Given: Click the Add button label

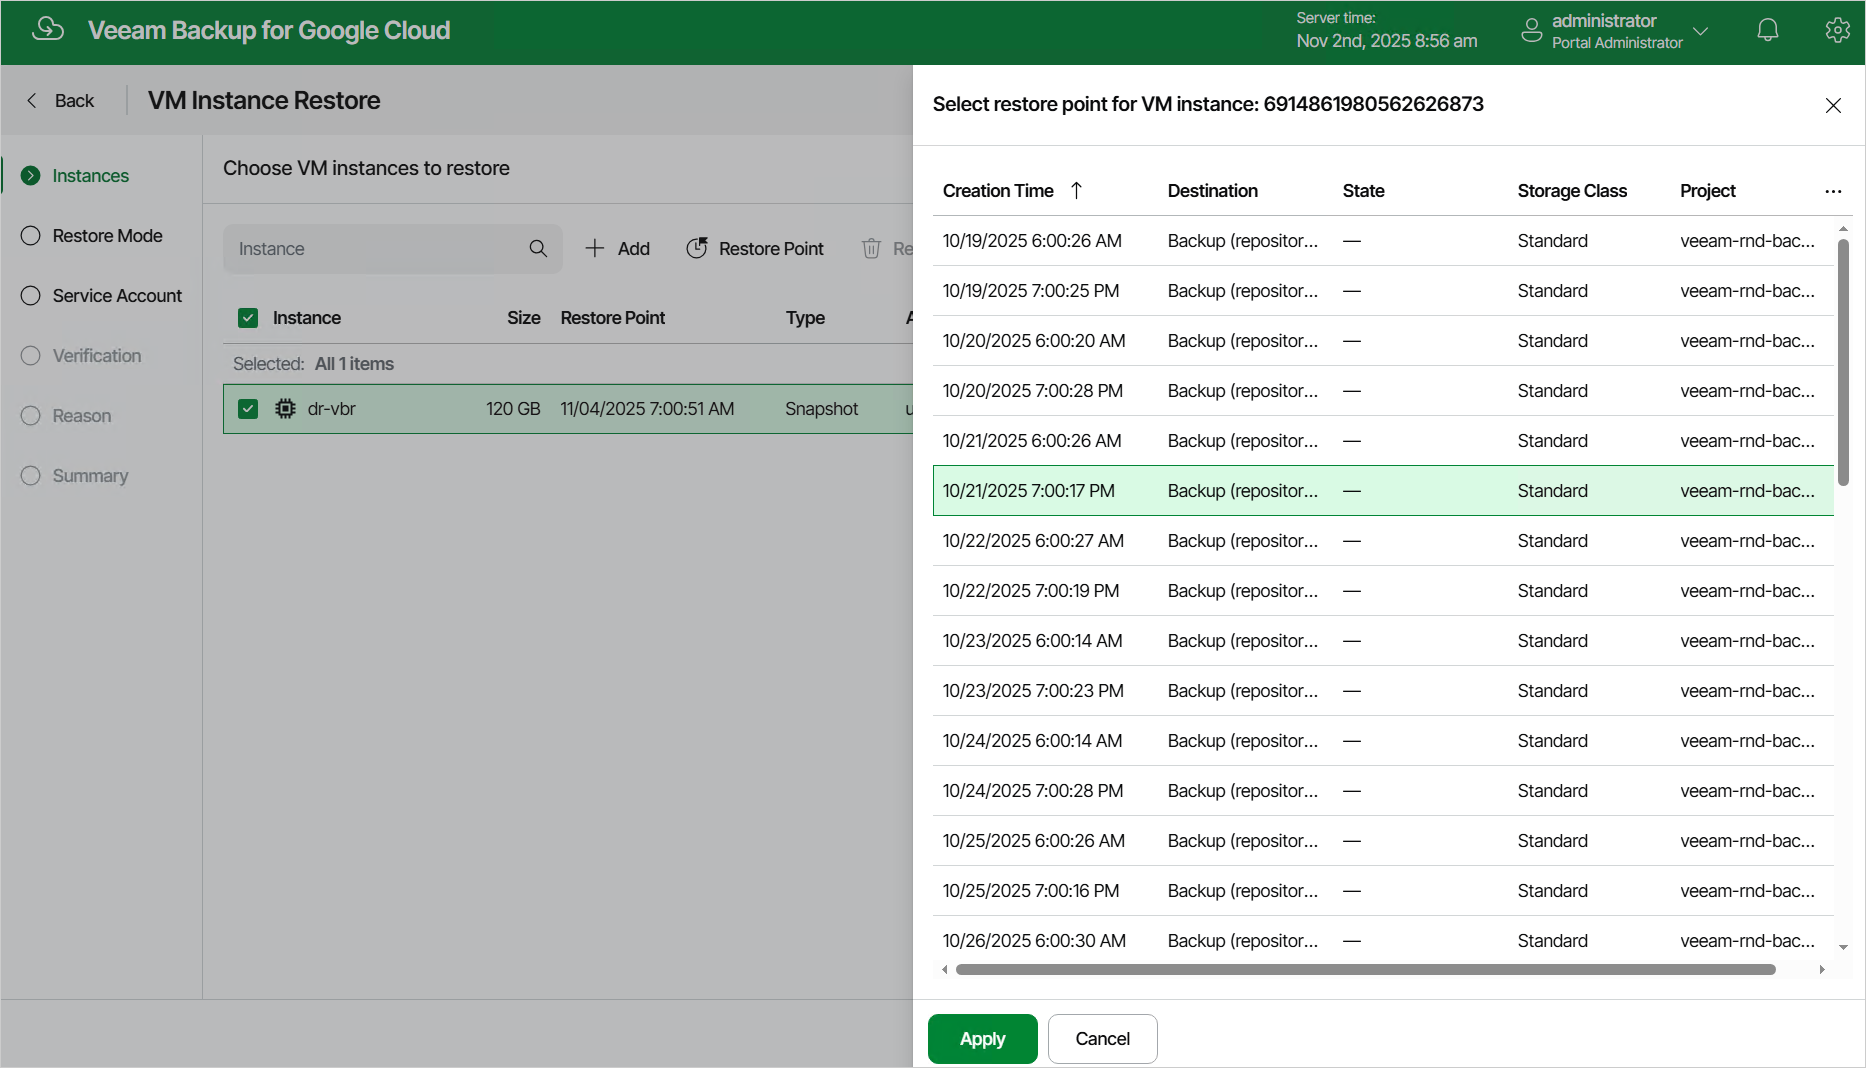Looking at the screenshot, I should click(634, 249).
